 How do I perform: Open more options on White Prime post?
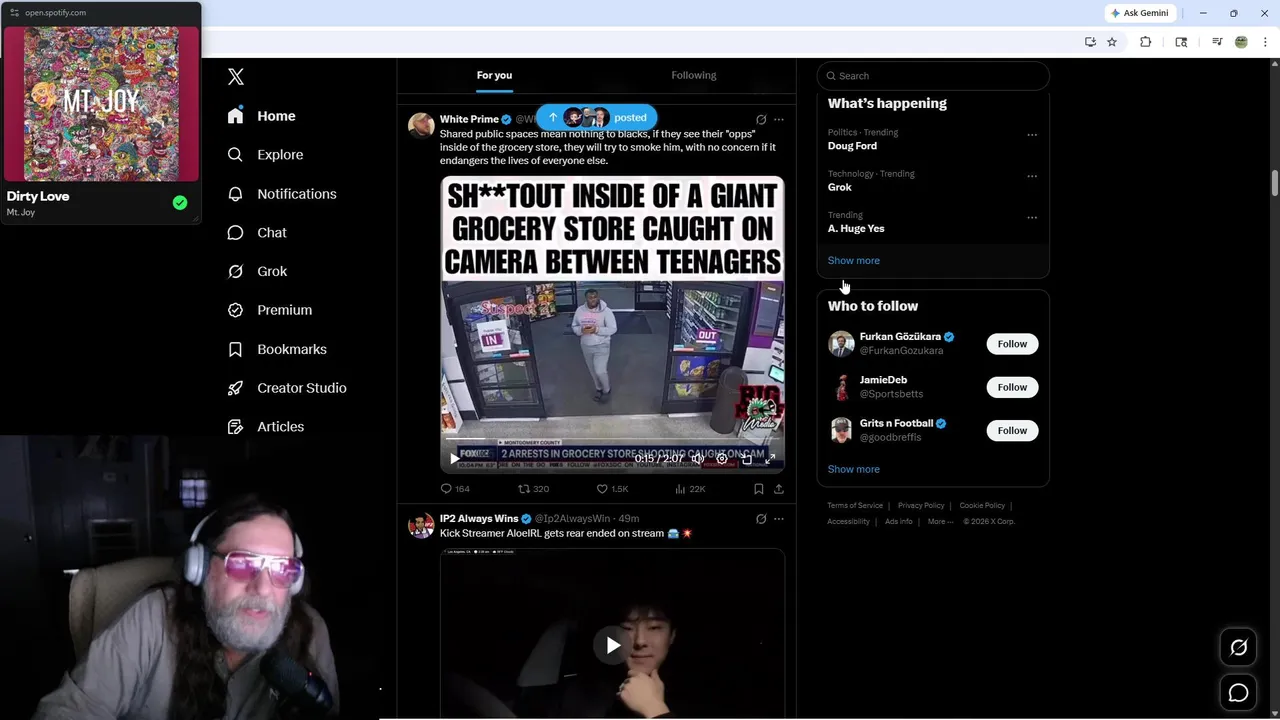tap(779, 119)
